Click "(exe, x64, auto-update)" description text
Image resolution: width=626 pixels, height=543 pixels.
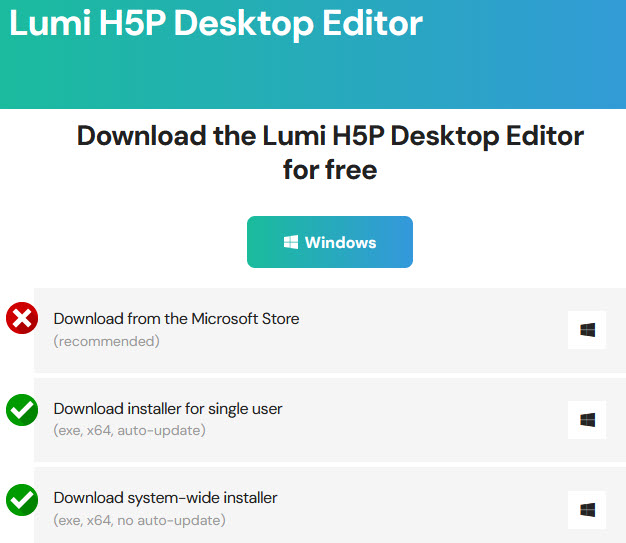tap(129, 430)
